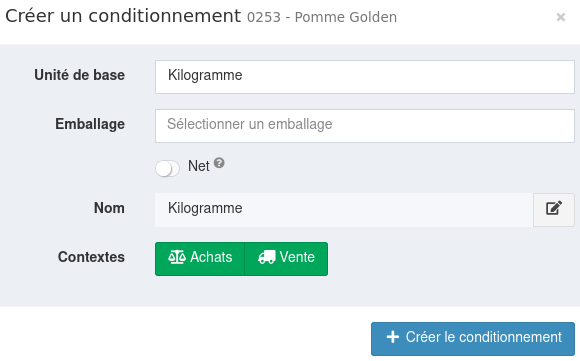Toggle the Net switch on
The height and width of the screenshot is (361, 580).
click(167, 169)
